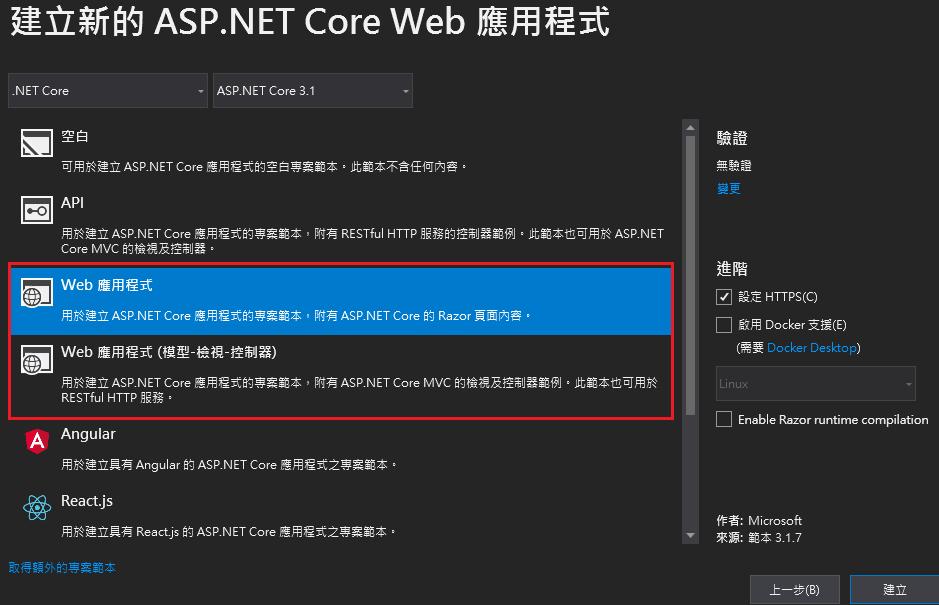
Task: Click the 作者: Microsoft text
Action: pyautogui.click(x=759, y=520)
